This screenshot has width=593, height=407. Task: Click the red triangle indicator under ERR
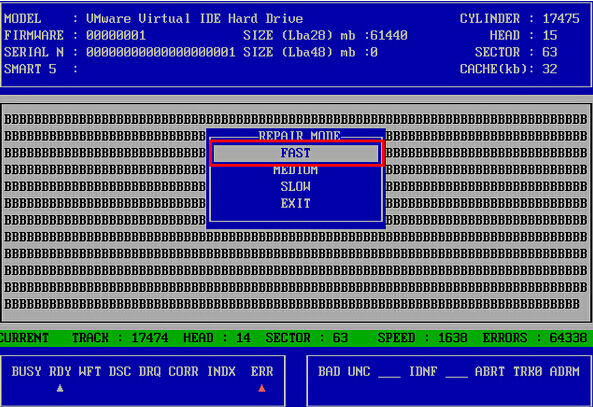click(262, 388)
